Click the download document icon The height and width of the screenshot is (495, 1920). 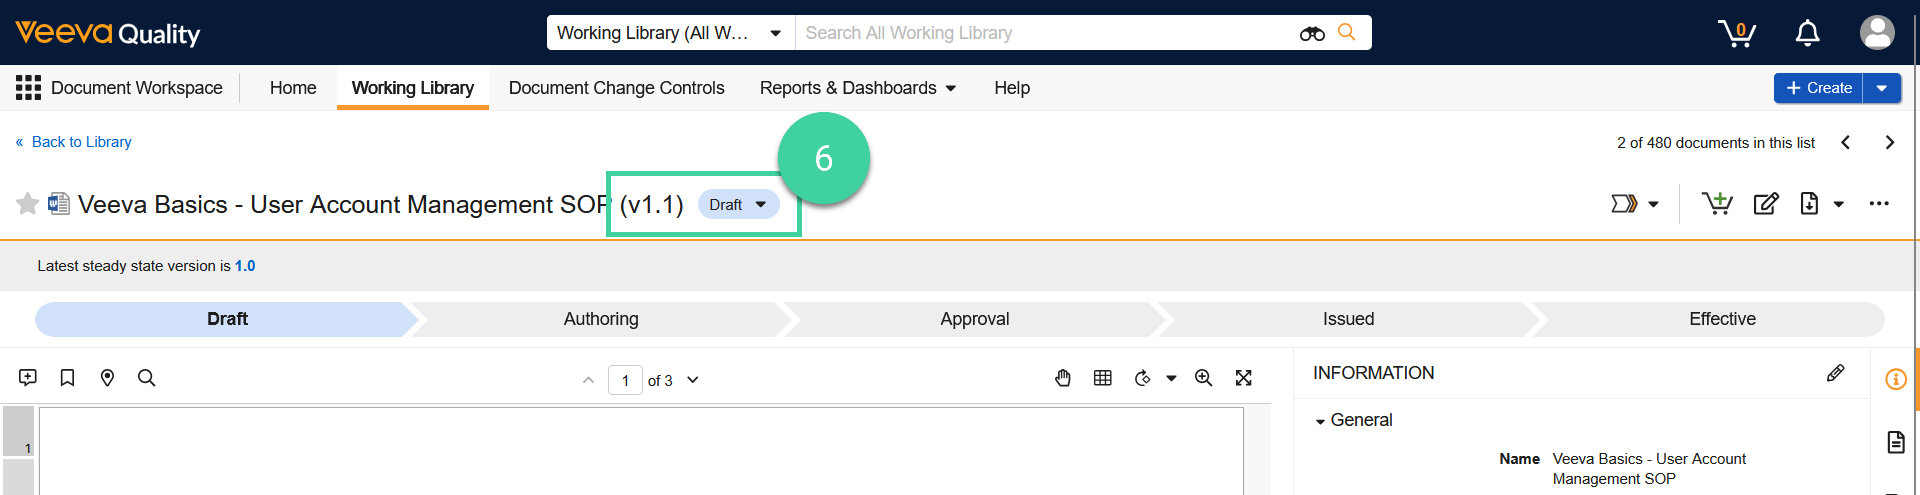click(1809, 204)
